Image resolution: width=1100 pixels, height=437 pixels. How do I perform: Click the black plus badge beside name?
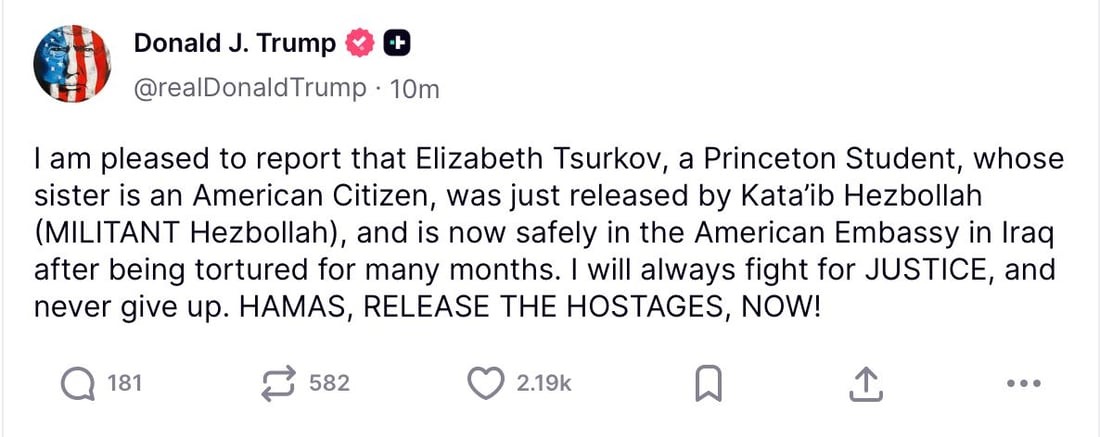(x=397, y=43)
